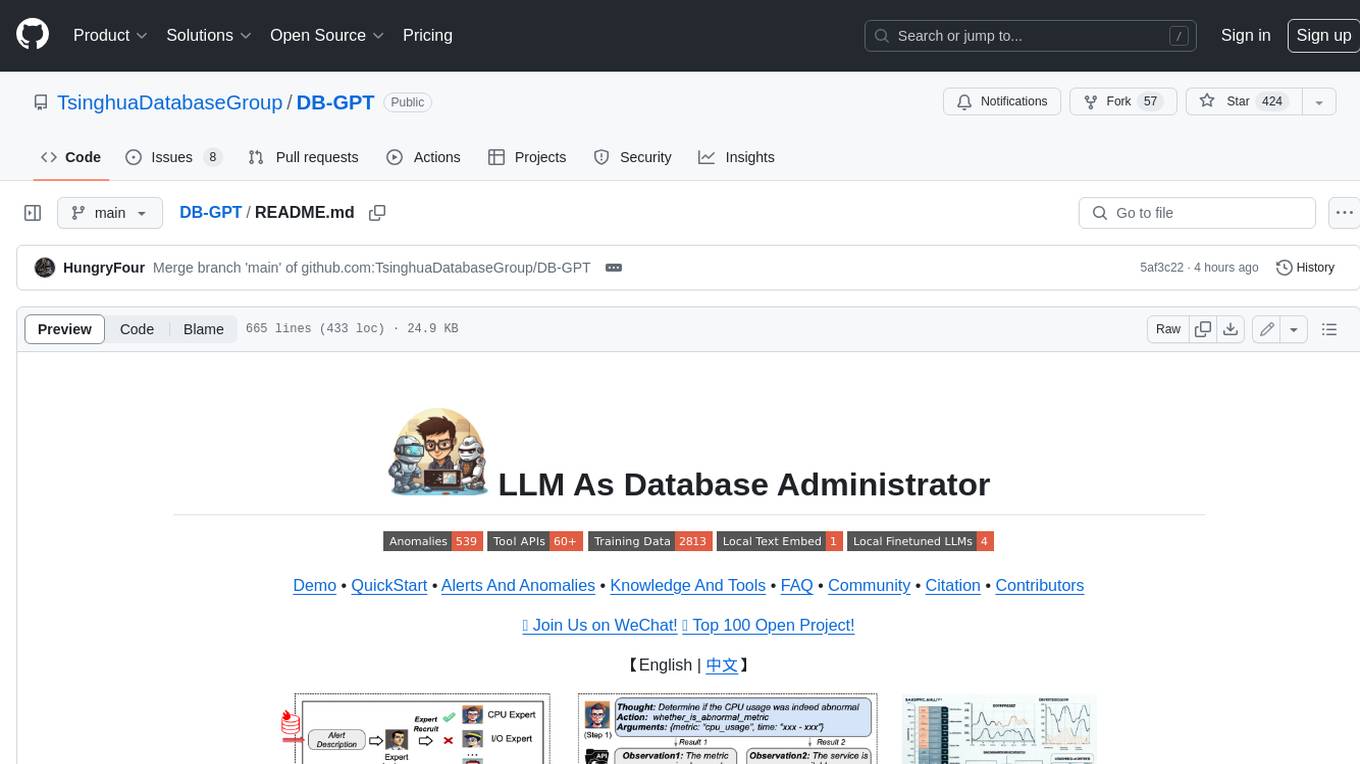This screenshot has height=764, width=1360.
Task: Jump to Alerts And Anomalies section
Action: click(518, 586)
